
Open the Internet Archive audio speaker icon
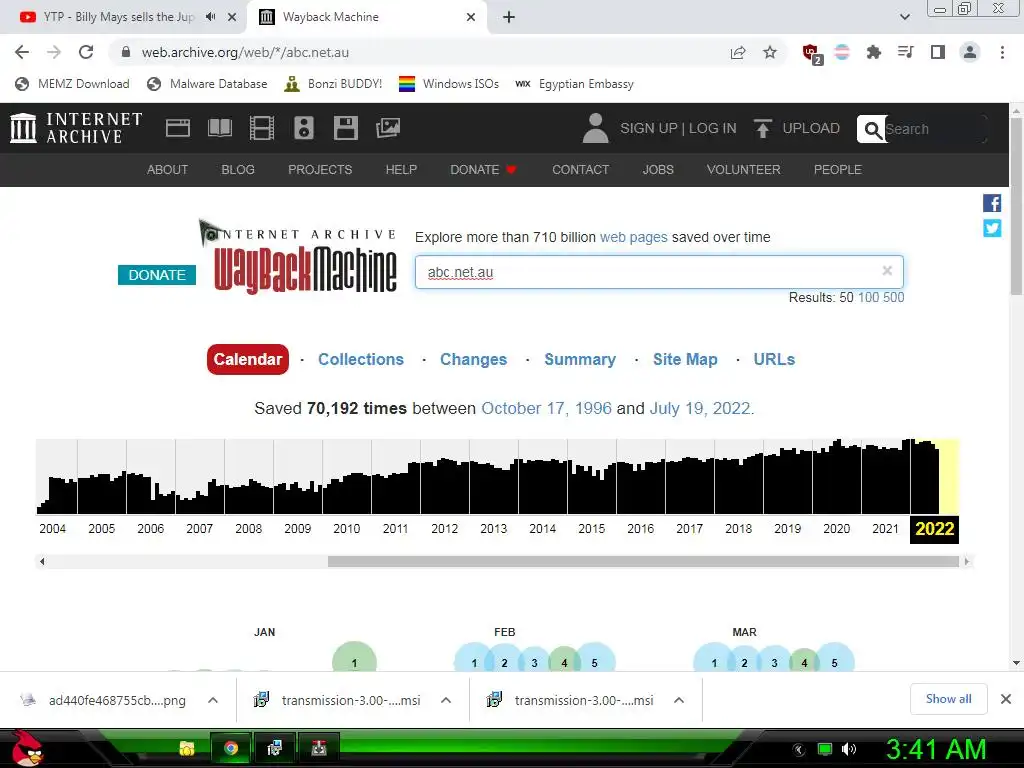point(304,128)
